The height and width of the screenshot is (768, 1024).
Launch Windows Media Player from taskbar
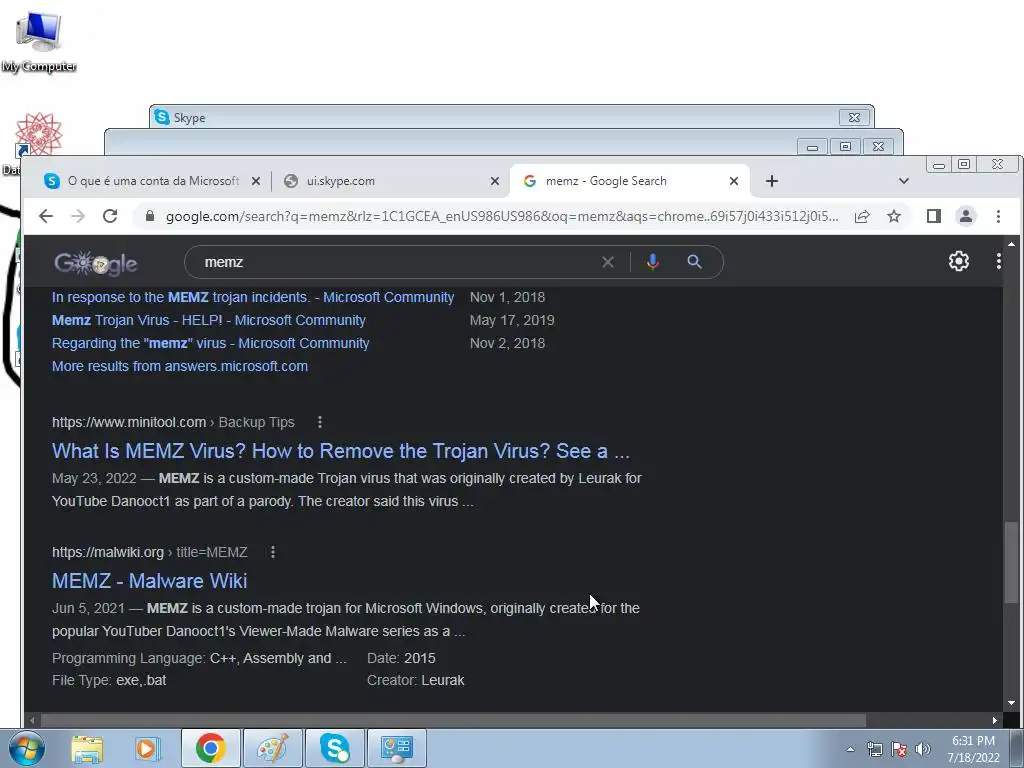point(147,748)
